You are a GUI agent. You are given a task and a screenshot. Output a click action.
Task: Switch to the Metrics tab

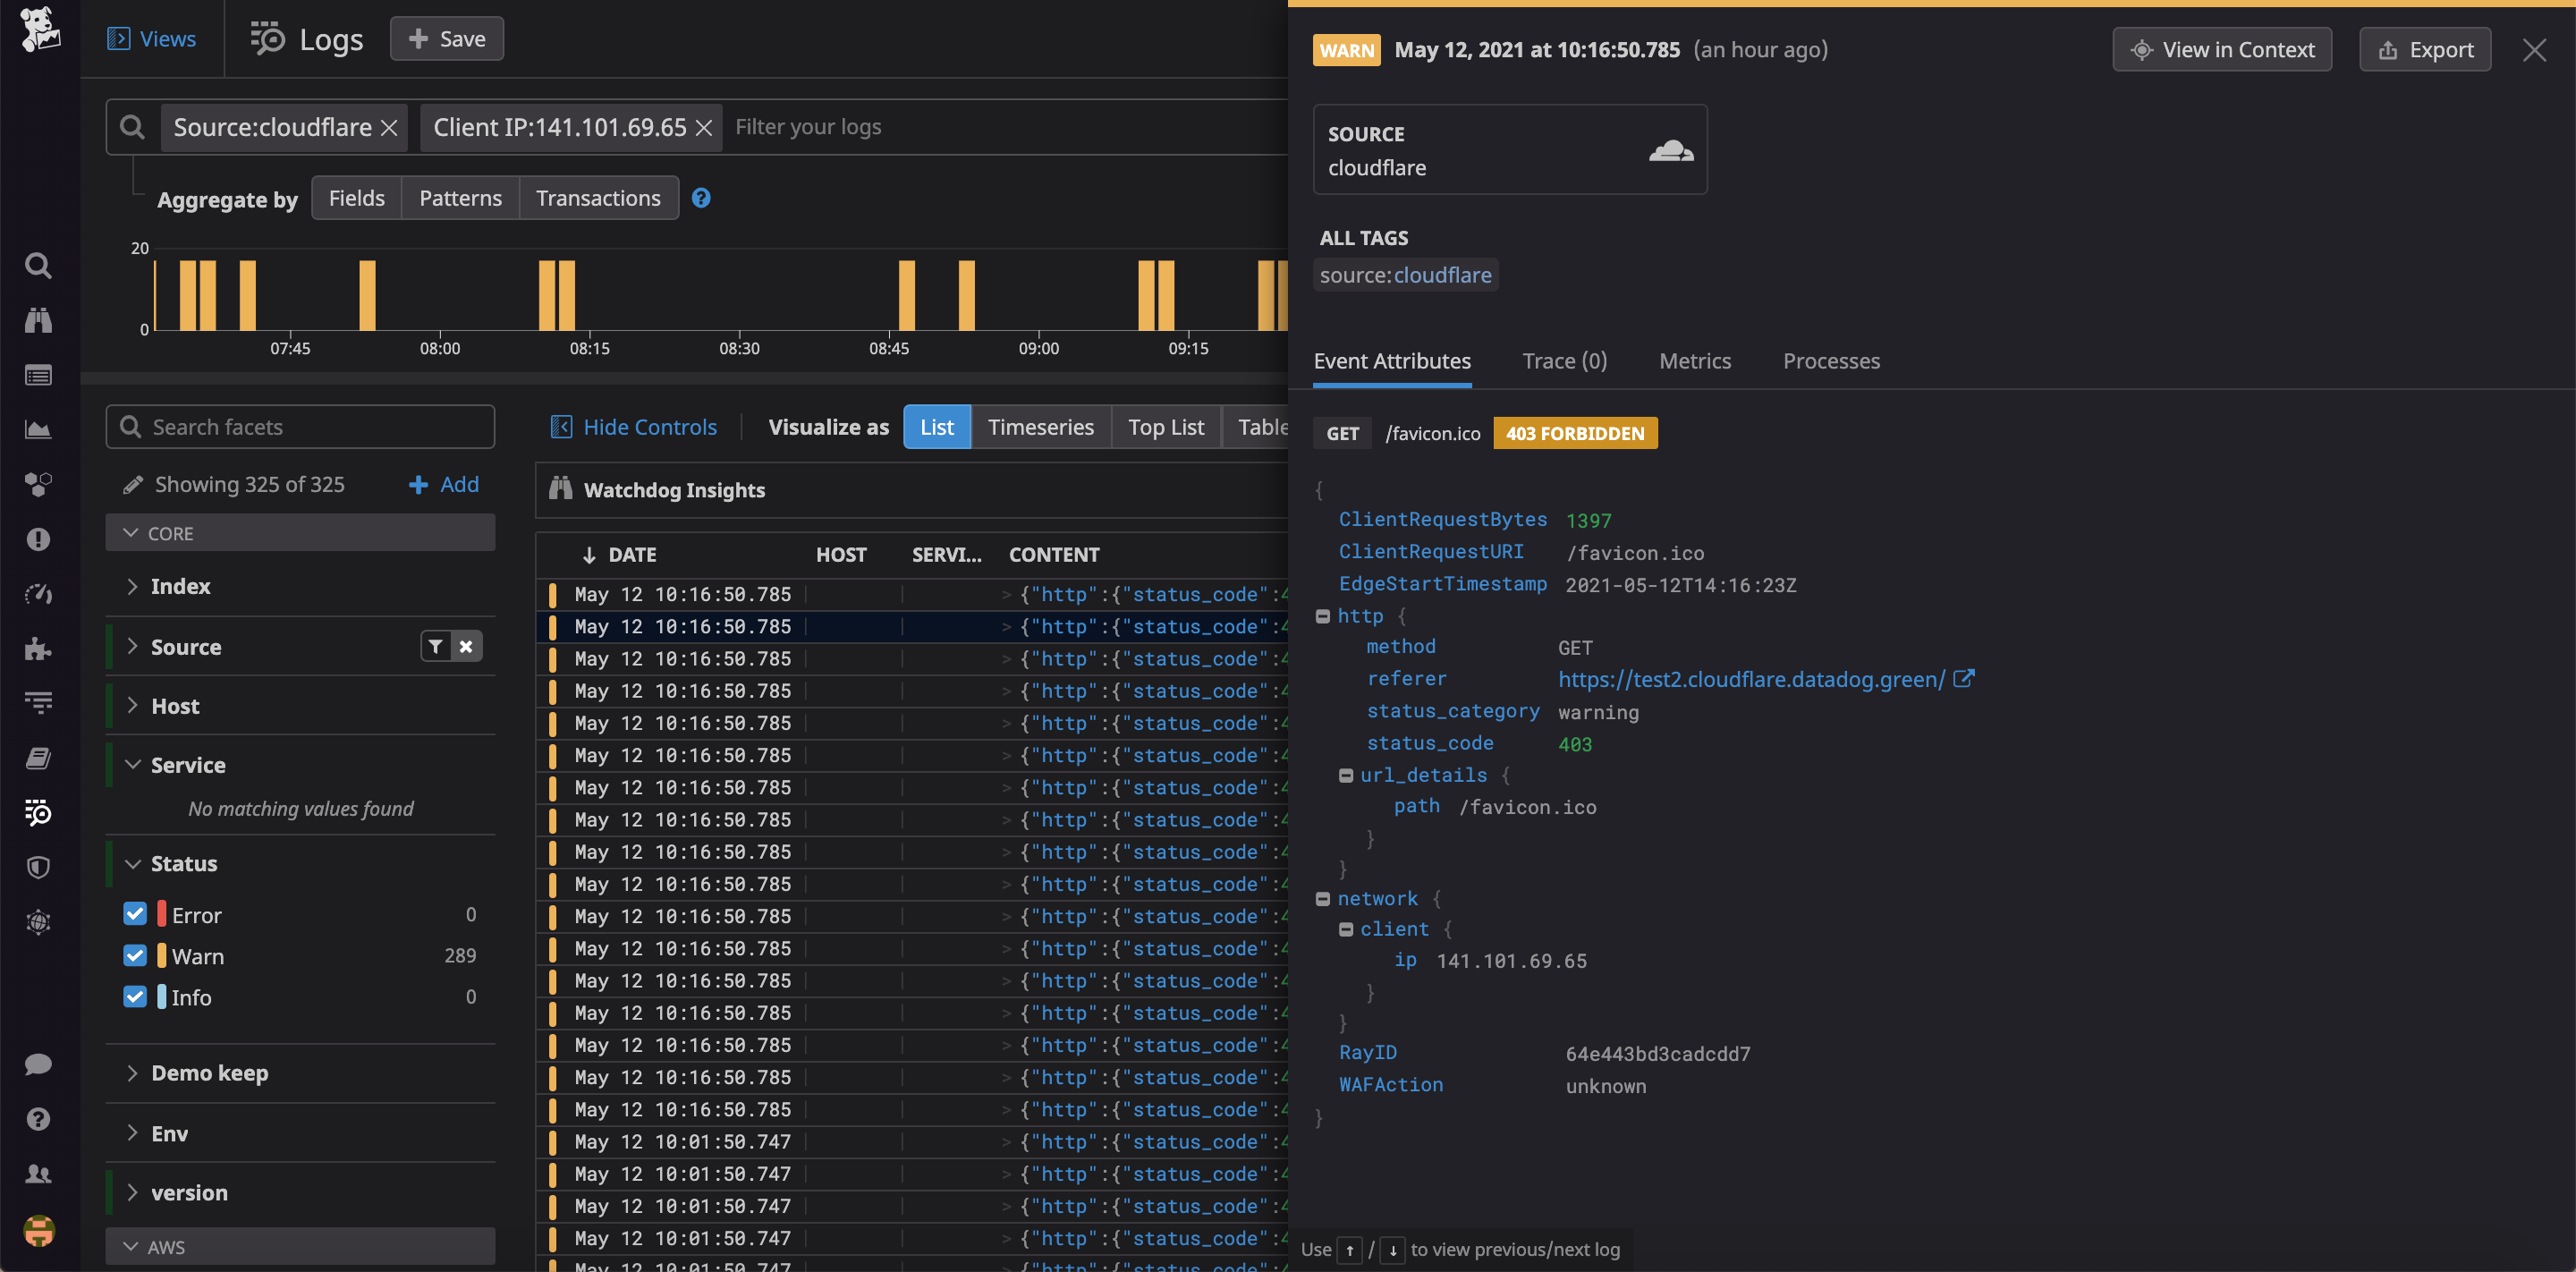click(1694, 361)
